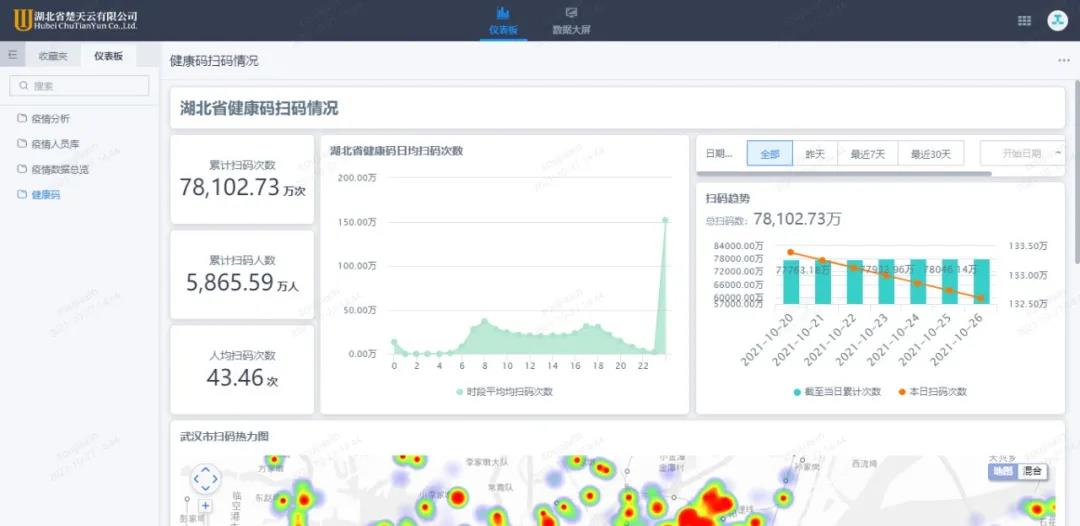The image size is (1080, 526).
Task: Open the three-dot more options menu
Action: tap(1063, 61)
